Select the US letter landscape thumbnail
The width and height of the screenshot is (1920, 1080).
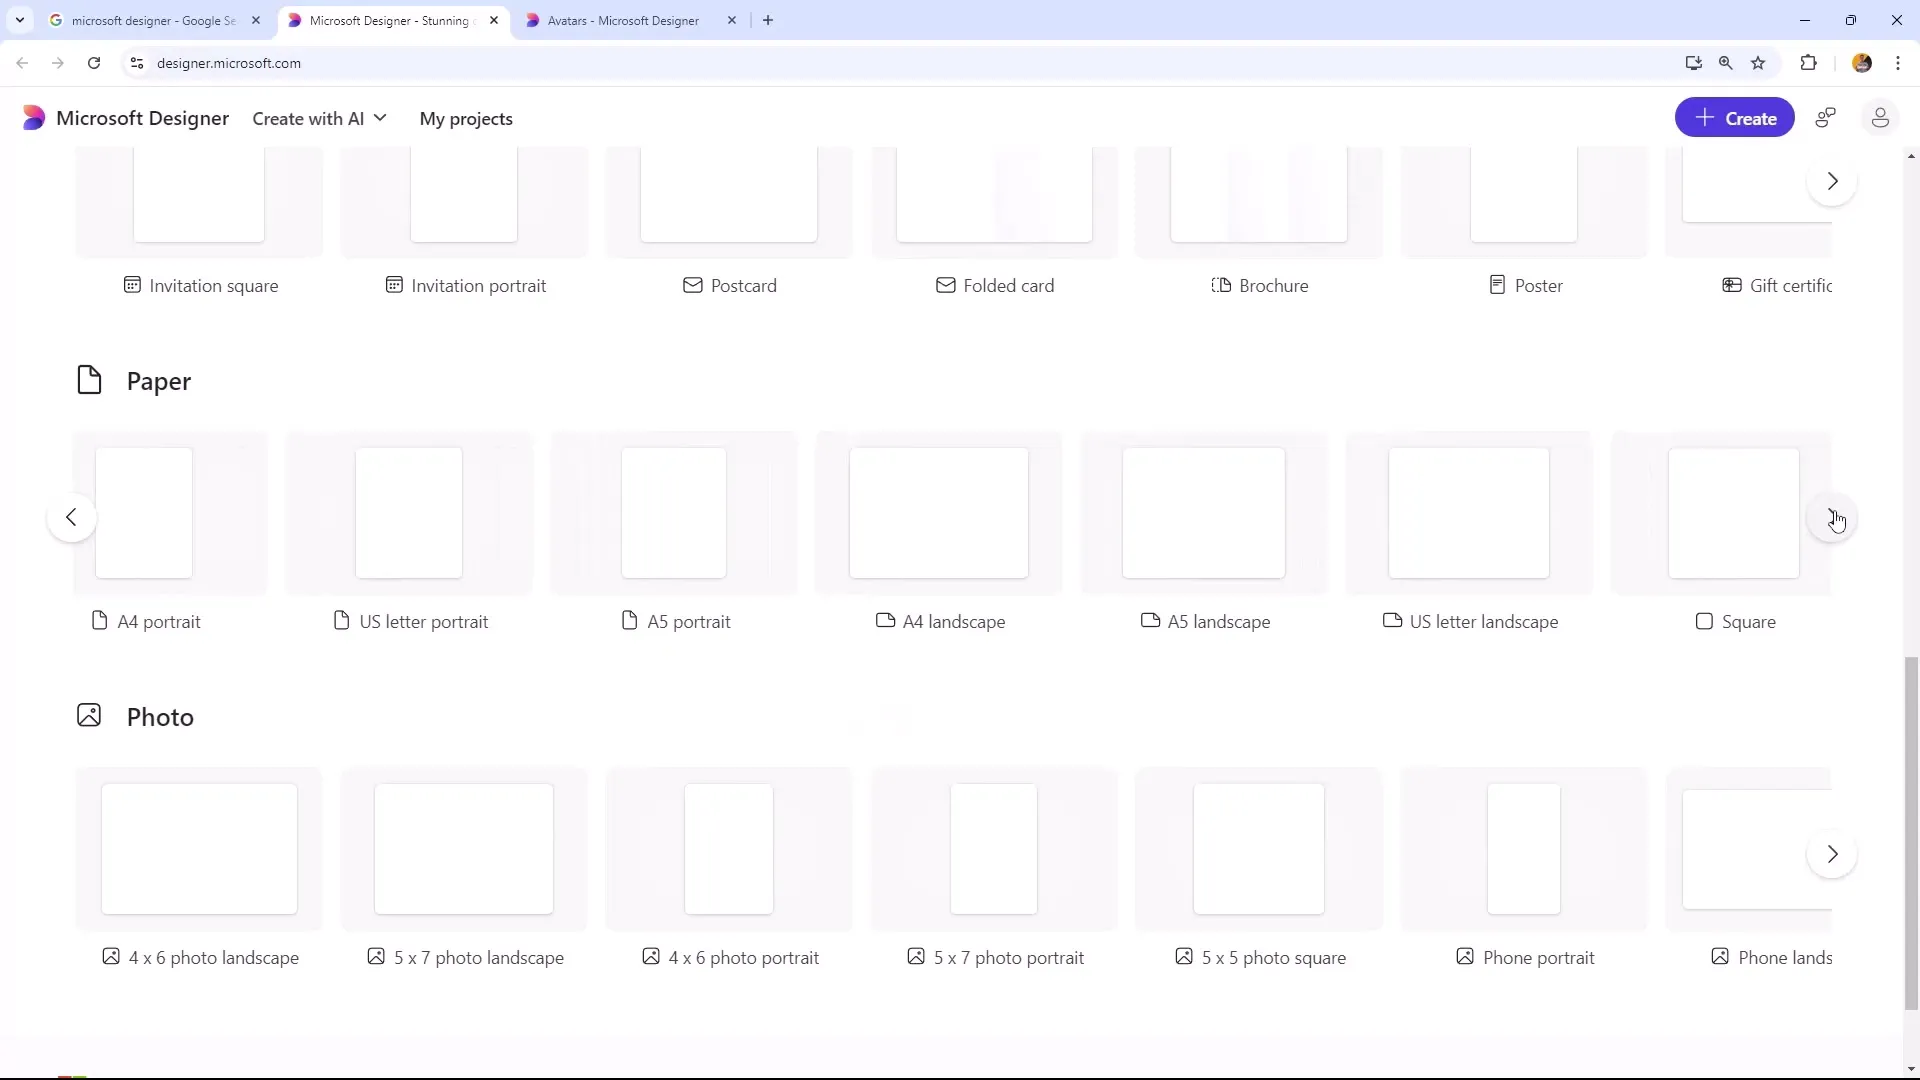[x=1469, y=513]
